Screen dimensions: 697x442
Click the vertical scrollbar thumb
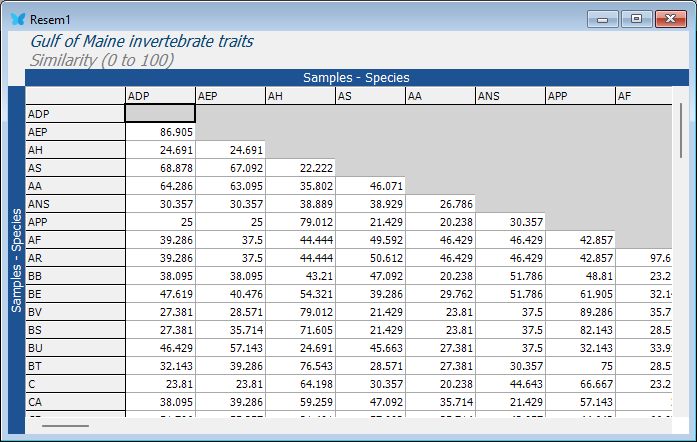(x=682, y=130)
